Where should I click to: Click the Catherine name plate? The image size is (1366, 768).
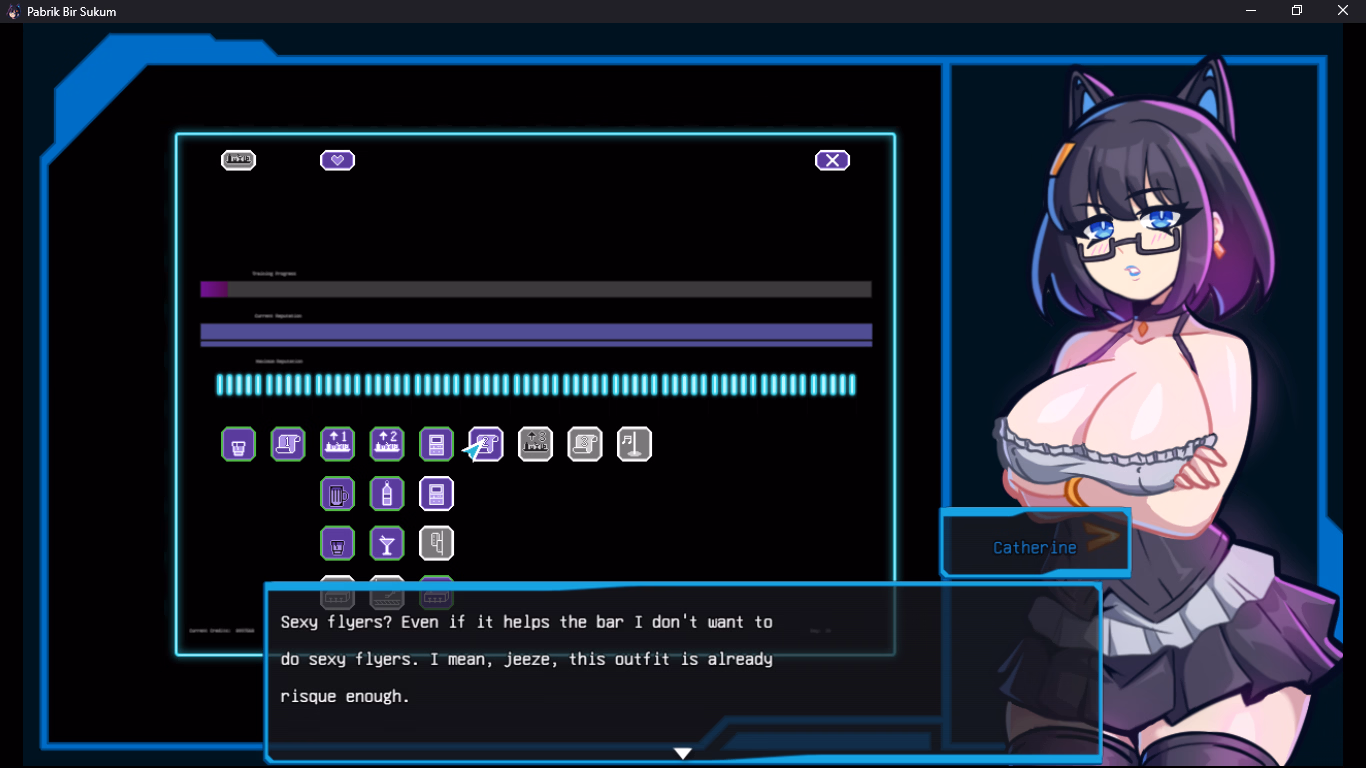1034,547
